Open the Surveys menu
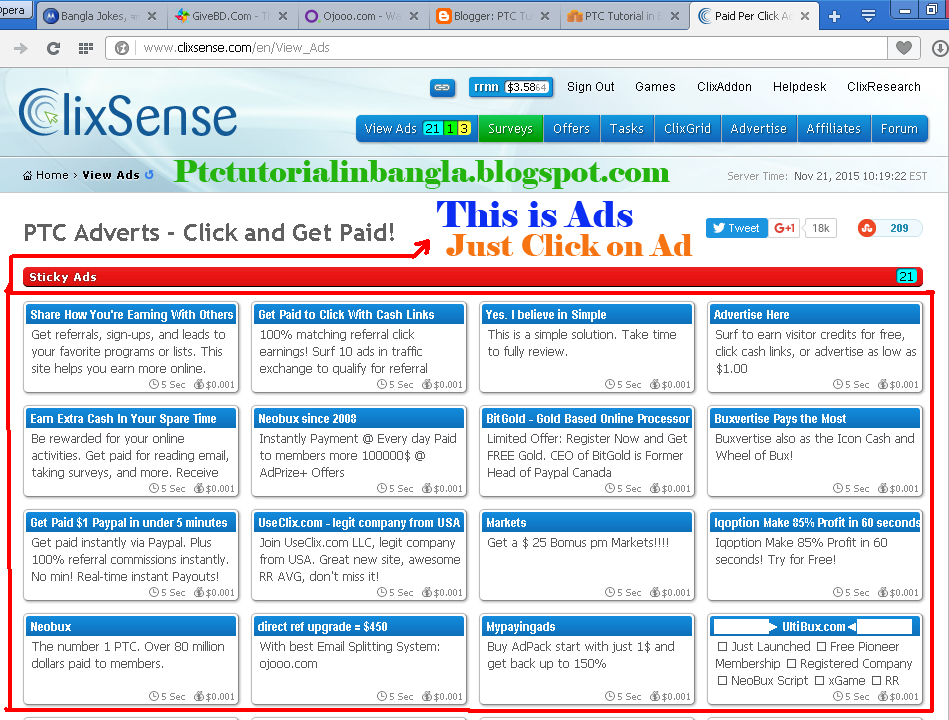Screen dimensions: 949x720 click(510, 129)
